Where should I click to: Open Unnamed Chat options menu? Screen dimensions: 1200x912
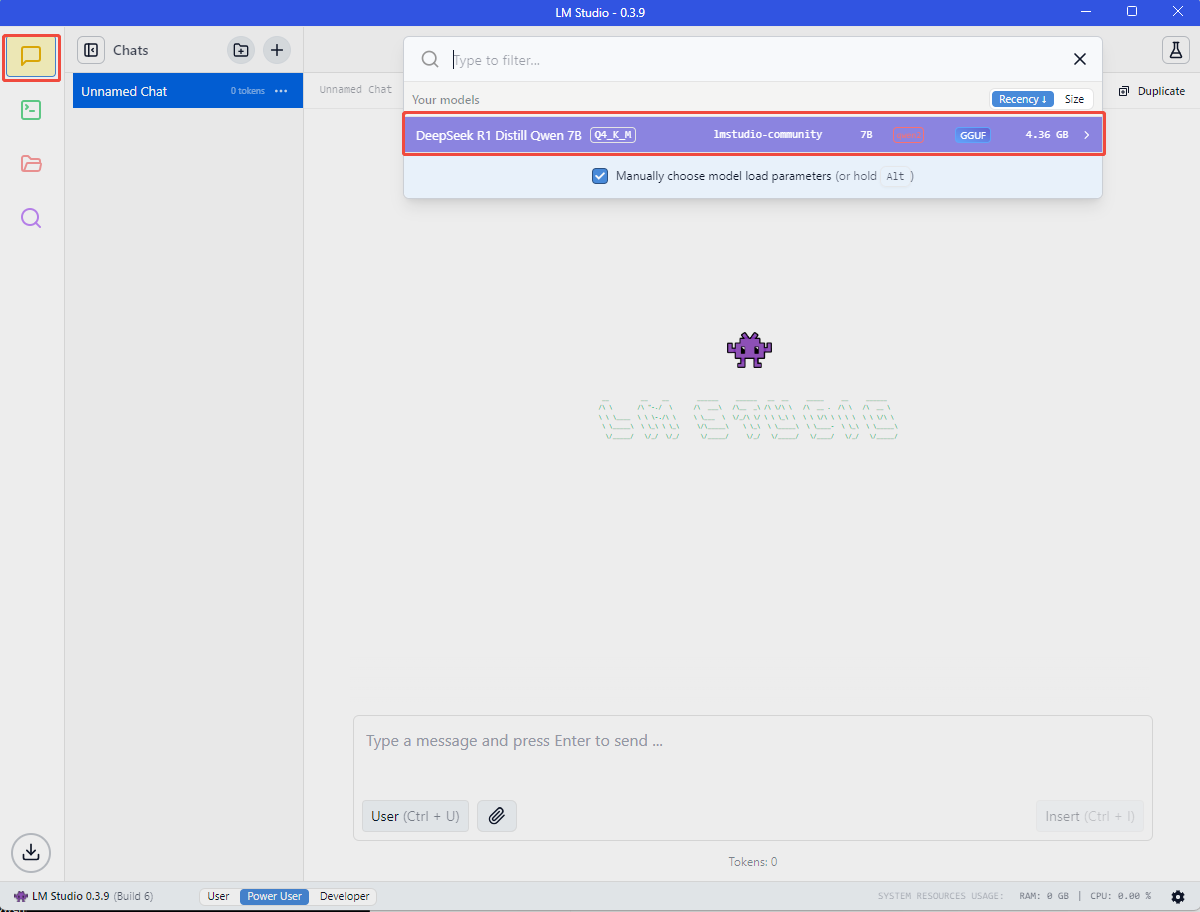pos(281,91)
